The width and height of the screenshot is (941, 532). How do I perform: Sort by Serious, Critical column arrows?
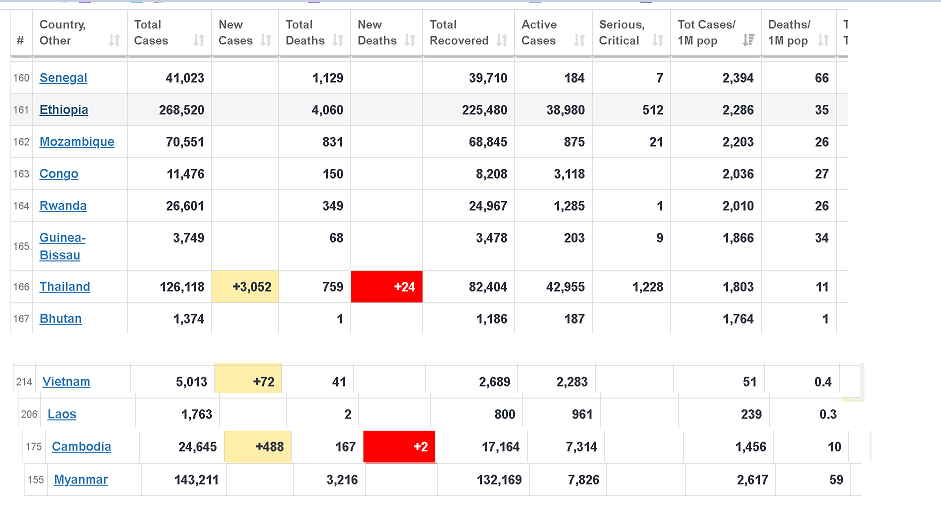(658, 40)
